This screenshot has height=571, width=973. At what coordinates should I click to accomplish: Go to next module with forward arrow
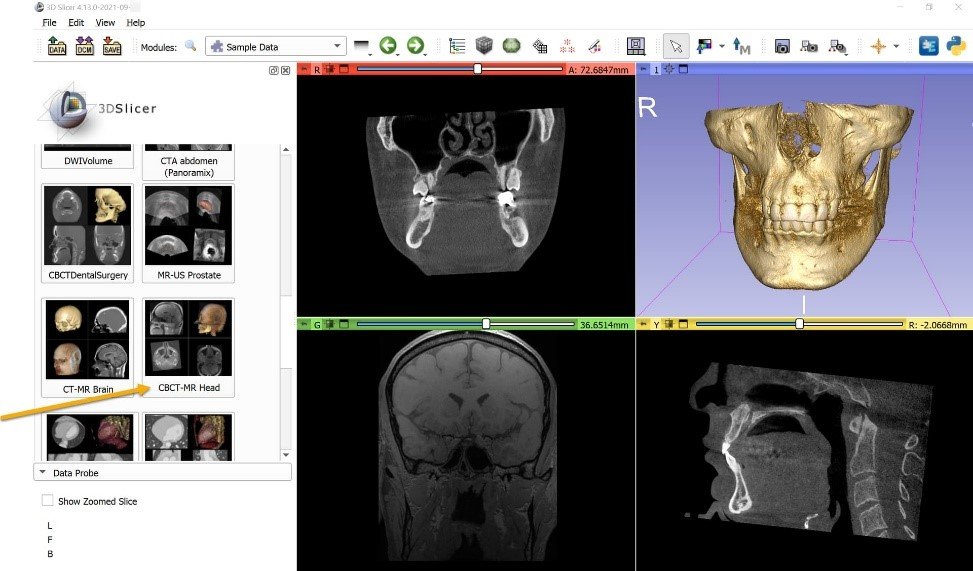[415, 46]
